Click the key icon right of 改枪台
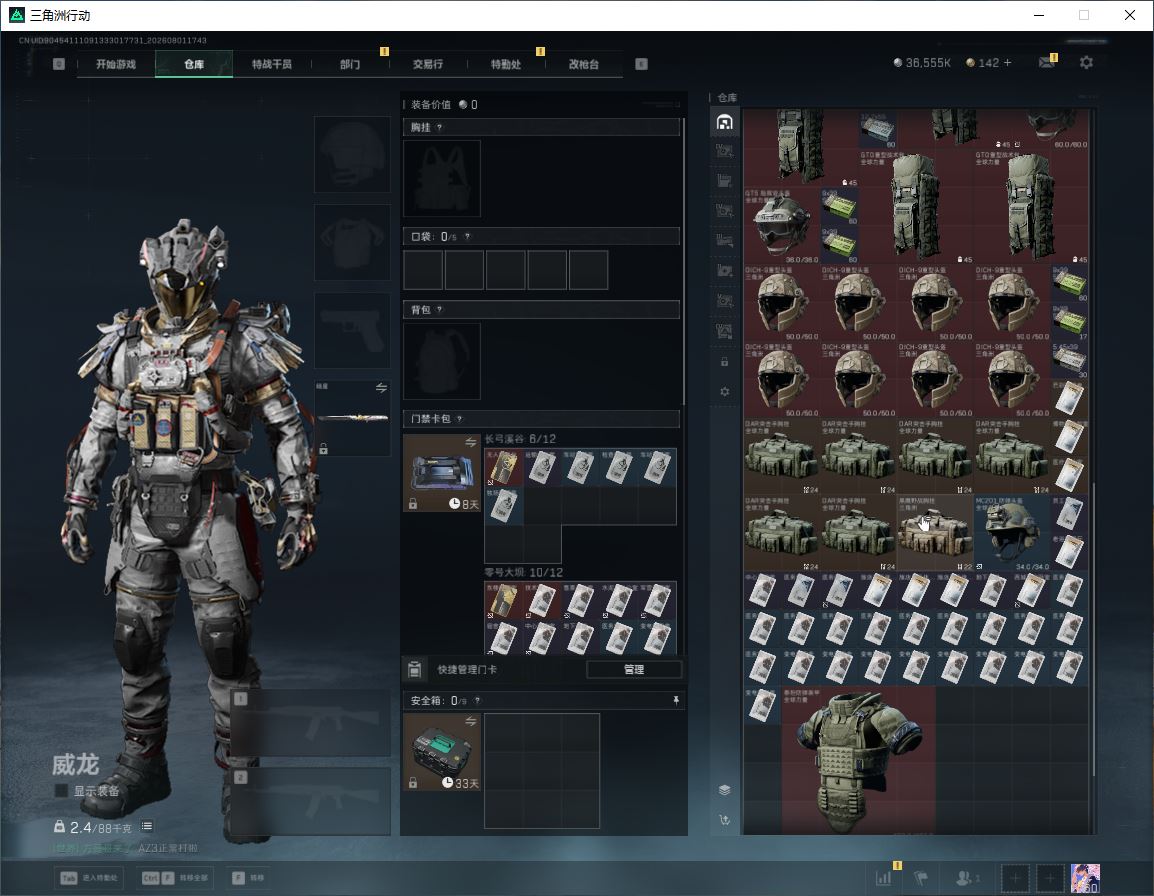This screenshot has width=1154, height=896. coord(642,64)
